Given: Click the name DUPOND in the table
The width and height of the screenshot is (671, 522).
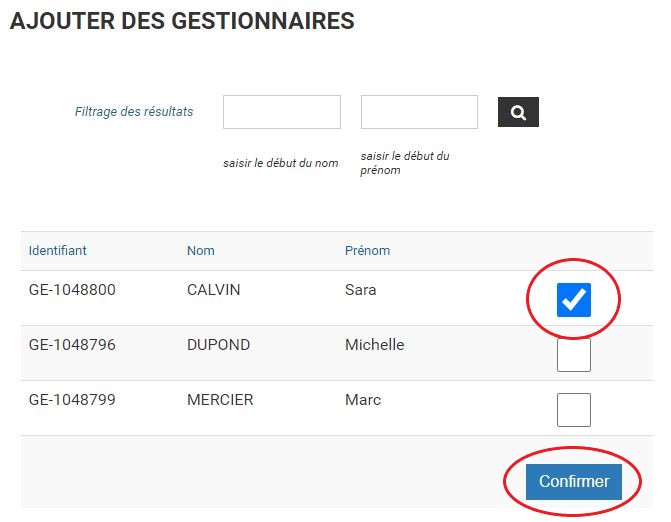Looking at the screenshot, I should point(218,344).
